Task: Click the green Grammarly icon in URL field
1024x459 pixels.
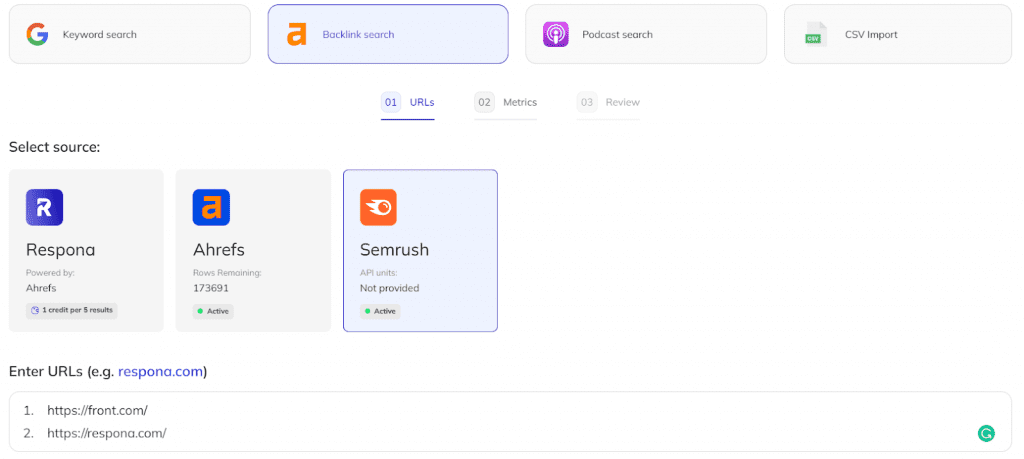Action: [x=986, y=433]
